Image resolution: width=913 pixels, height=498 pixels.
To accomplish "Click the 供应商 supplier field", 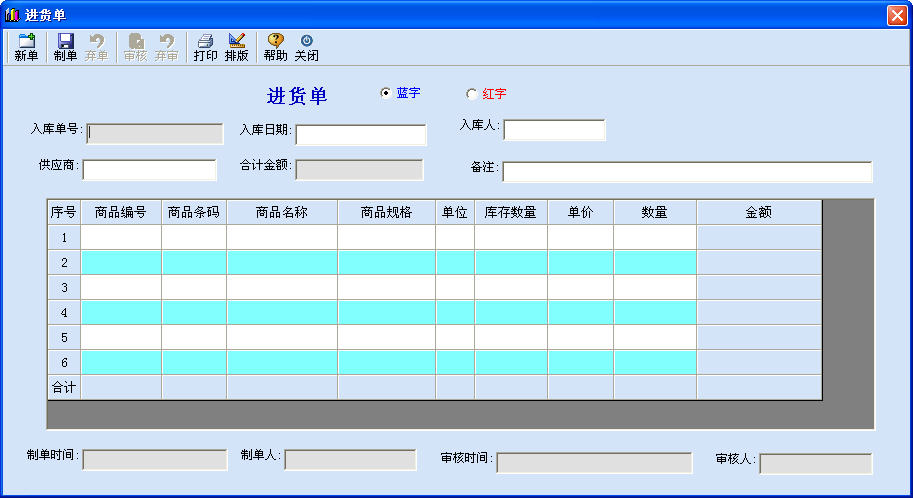I will (149, 170).
